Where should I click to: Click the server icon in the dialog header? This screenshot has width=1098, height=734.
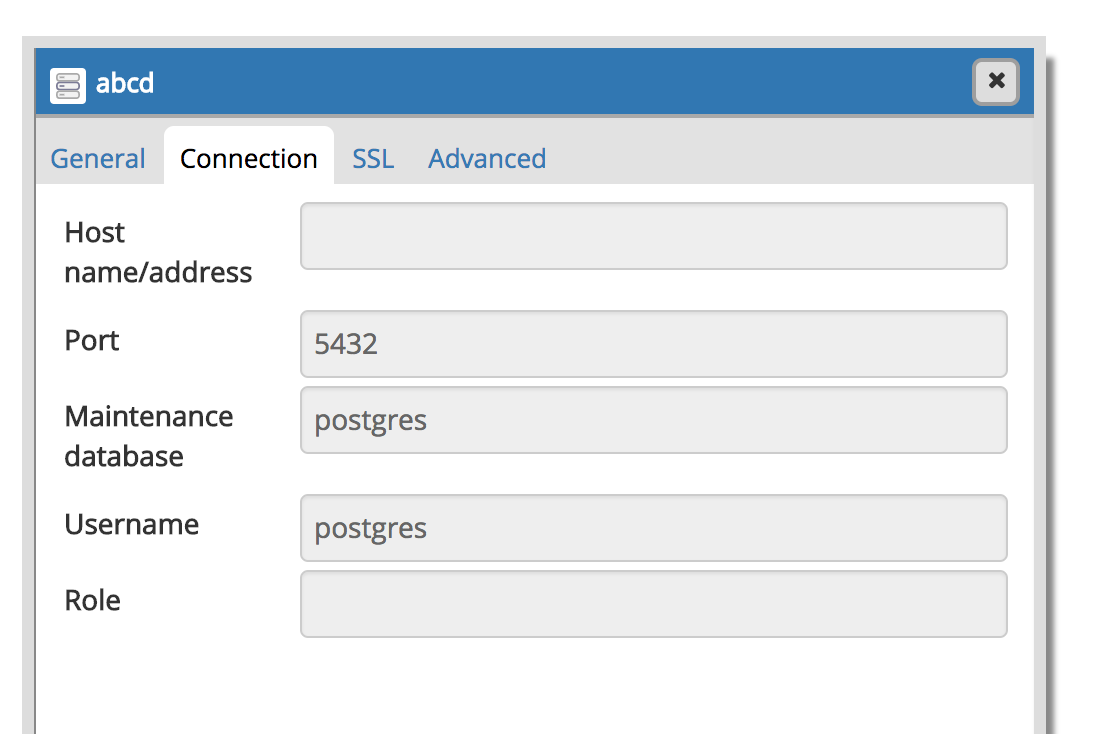68,82
